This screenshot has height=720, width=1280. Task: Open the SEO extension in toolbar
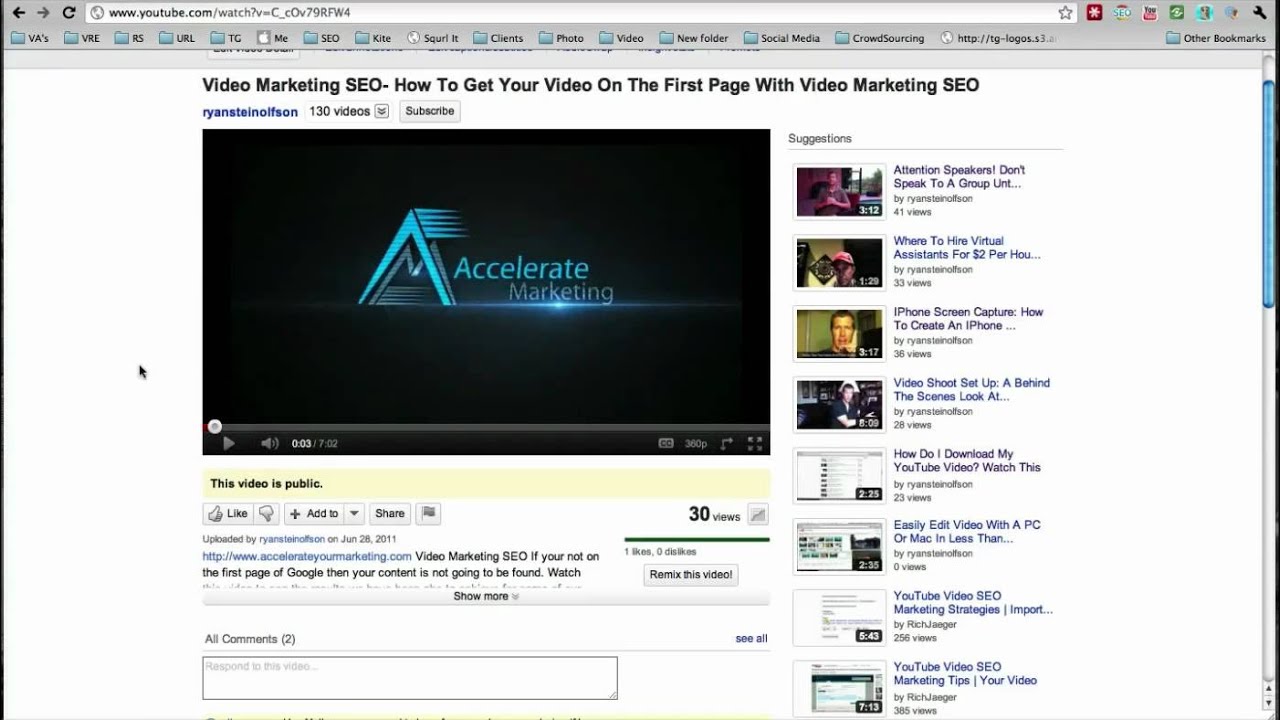[x=1122, y=13]
